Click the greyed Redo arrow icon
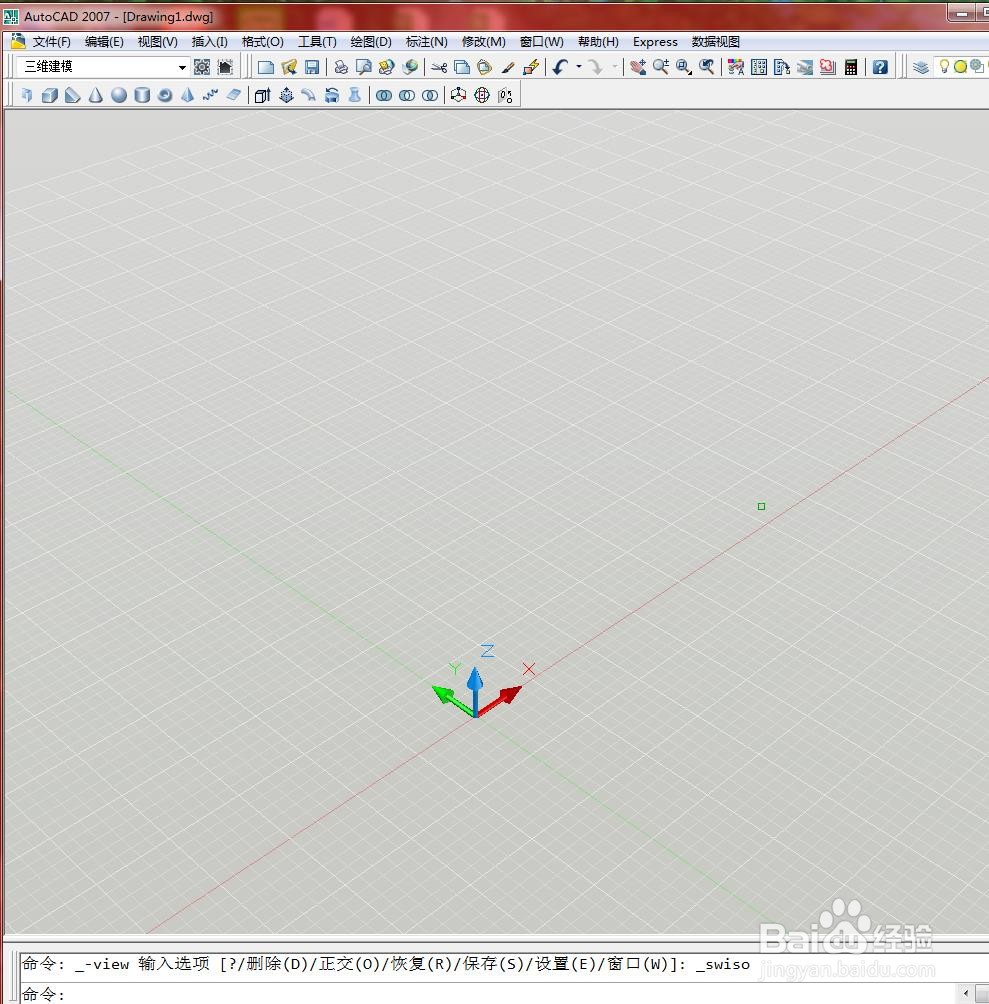 coord(595,67)
